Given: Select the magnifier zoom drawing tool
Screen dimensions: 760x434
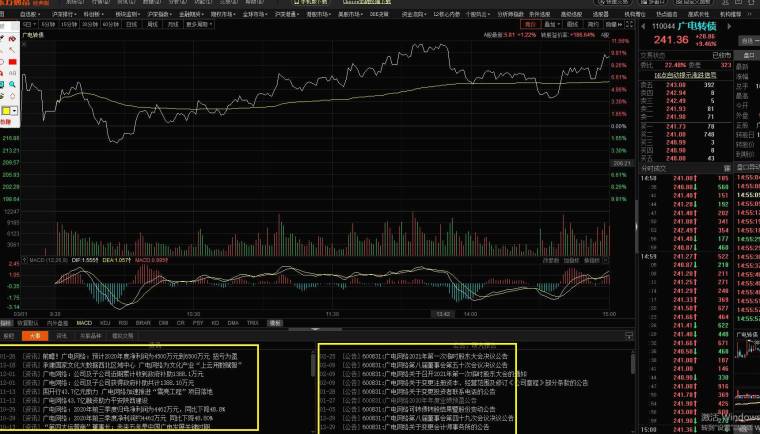Looking at the screenshot, I should coord(12,84).
